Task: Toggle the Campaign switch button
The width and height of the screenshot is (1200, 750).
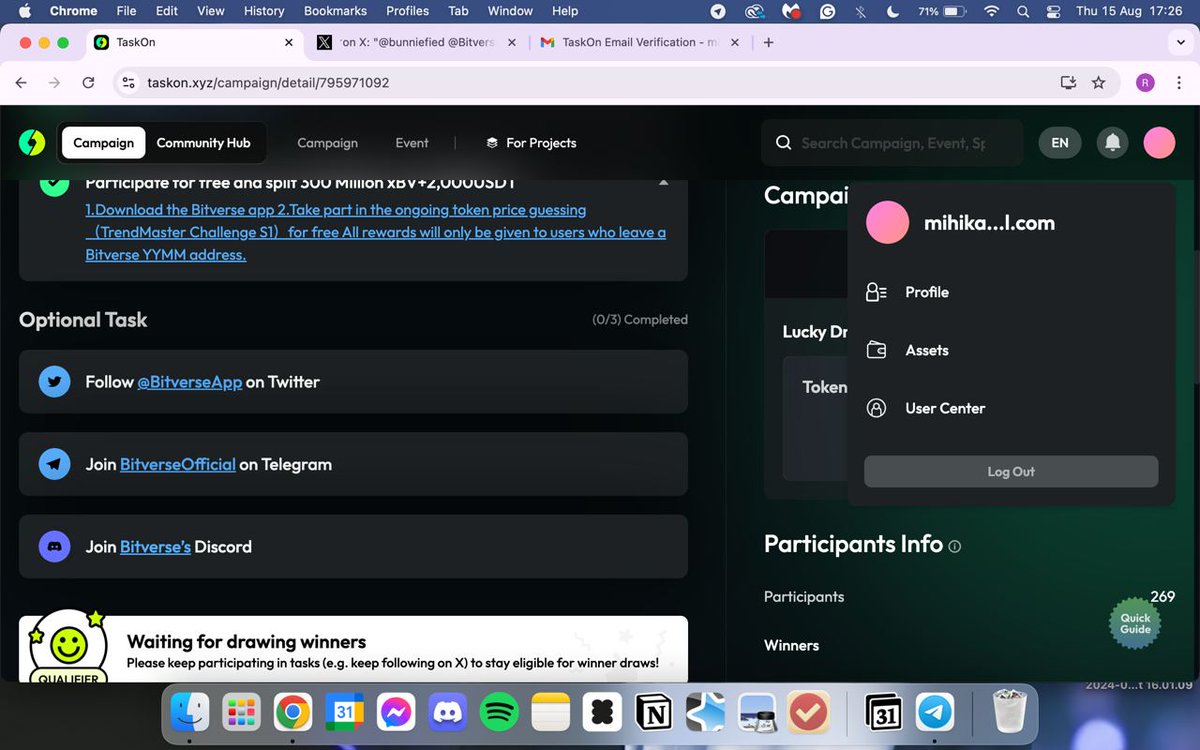Action: (x=103, y=143)
